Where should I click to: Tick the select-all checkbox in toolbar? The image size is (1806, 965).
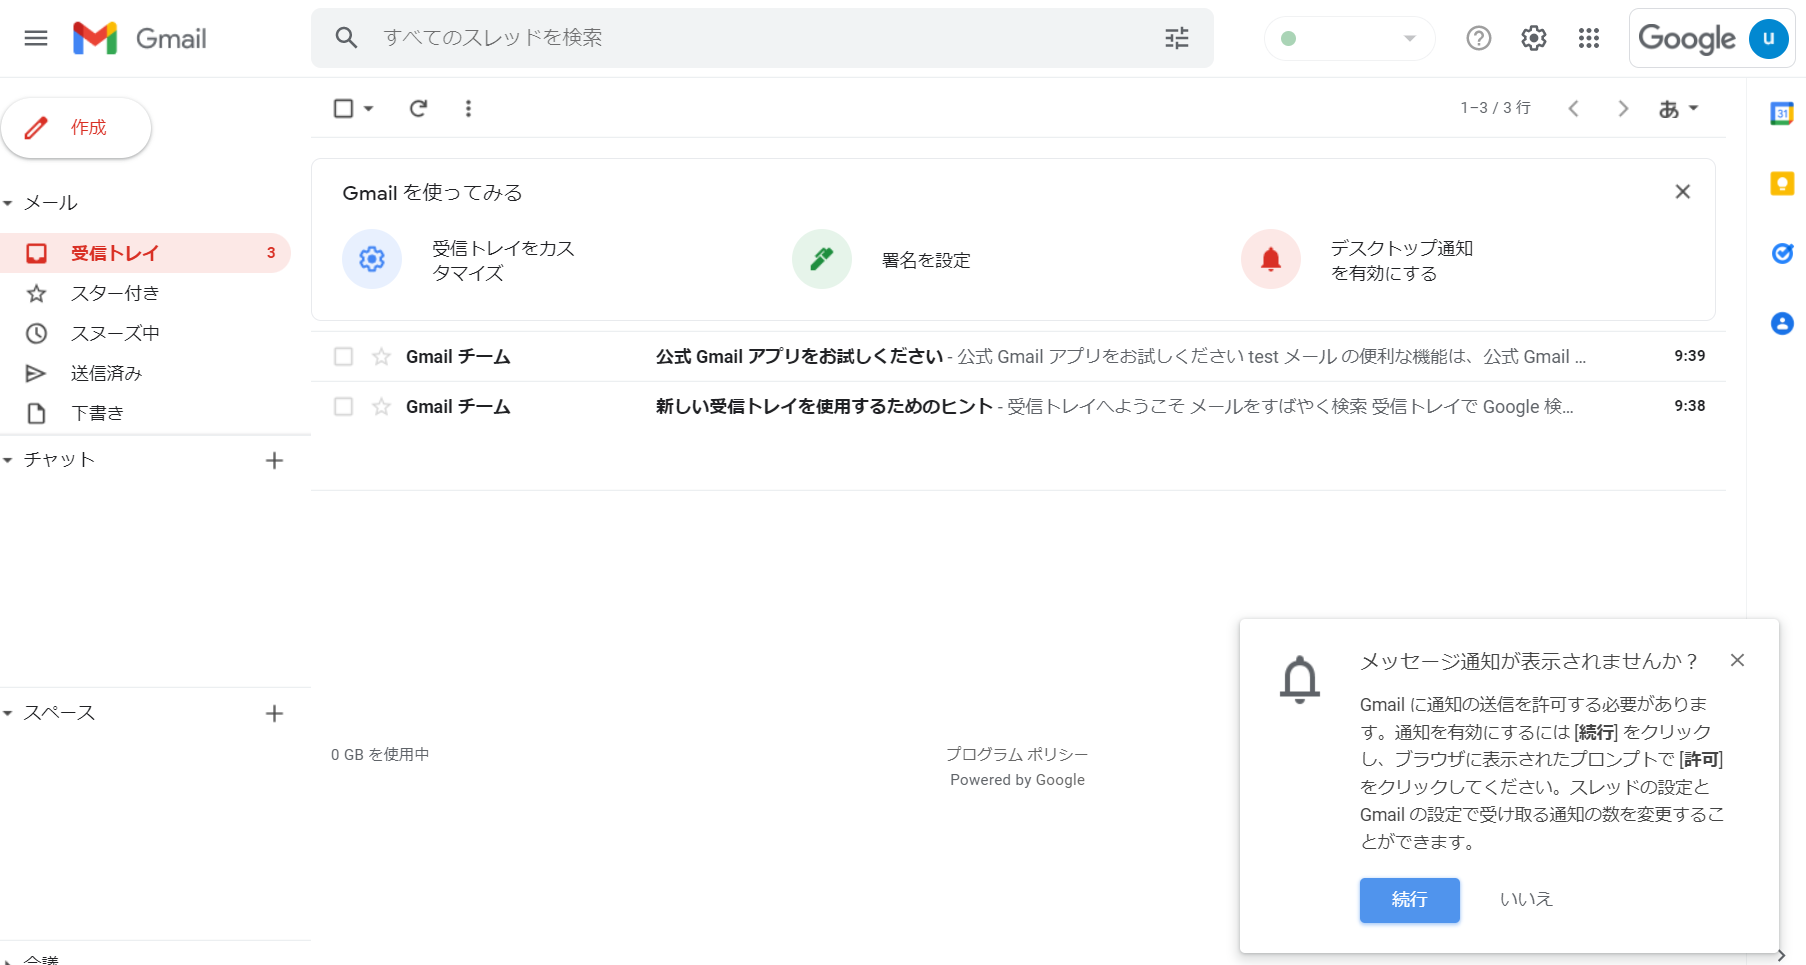pos(343,108)
